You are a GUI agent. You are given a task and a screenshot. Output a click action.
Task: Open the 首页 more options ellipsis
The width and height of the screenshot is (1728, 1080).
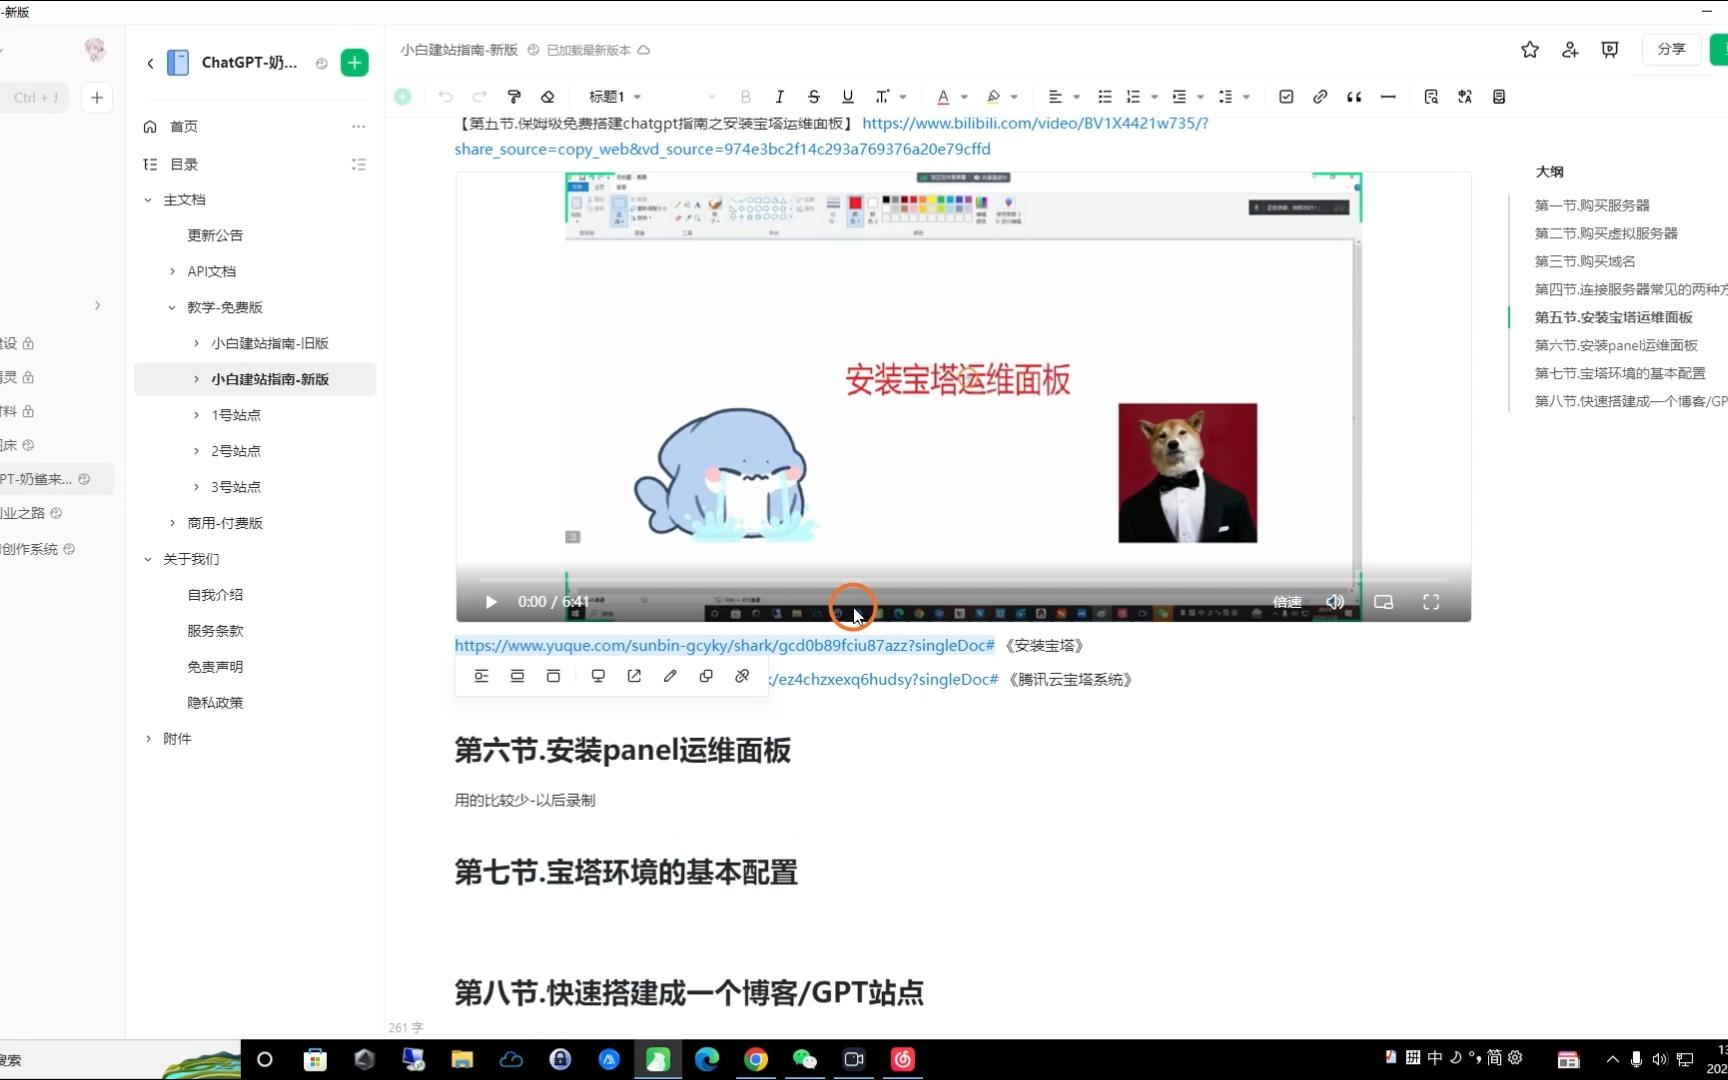[x=358, y=127]
